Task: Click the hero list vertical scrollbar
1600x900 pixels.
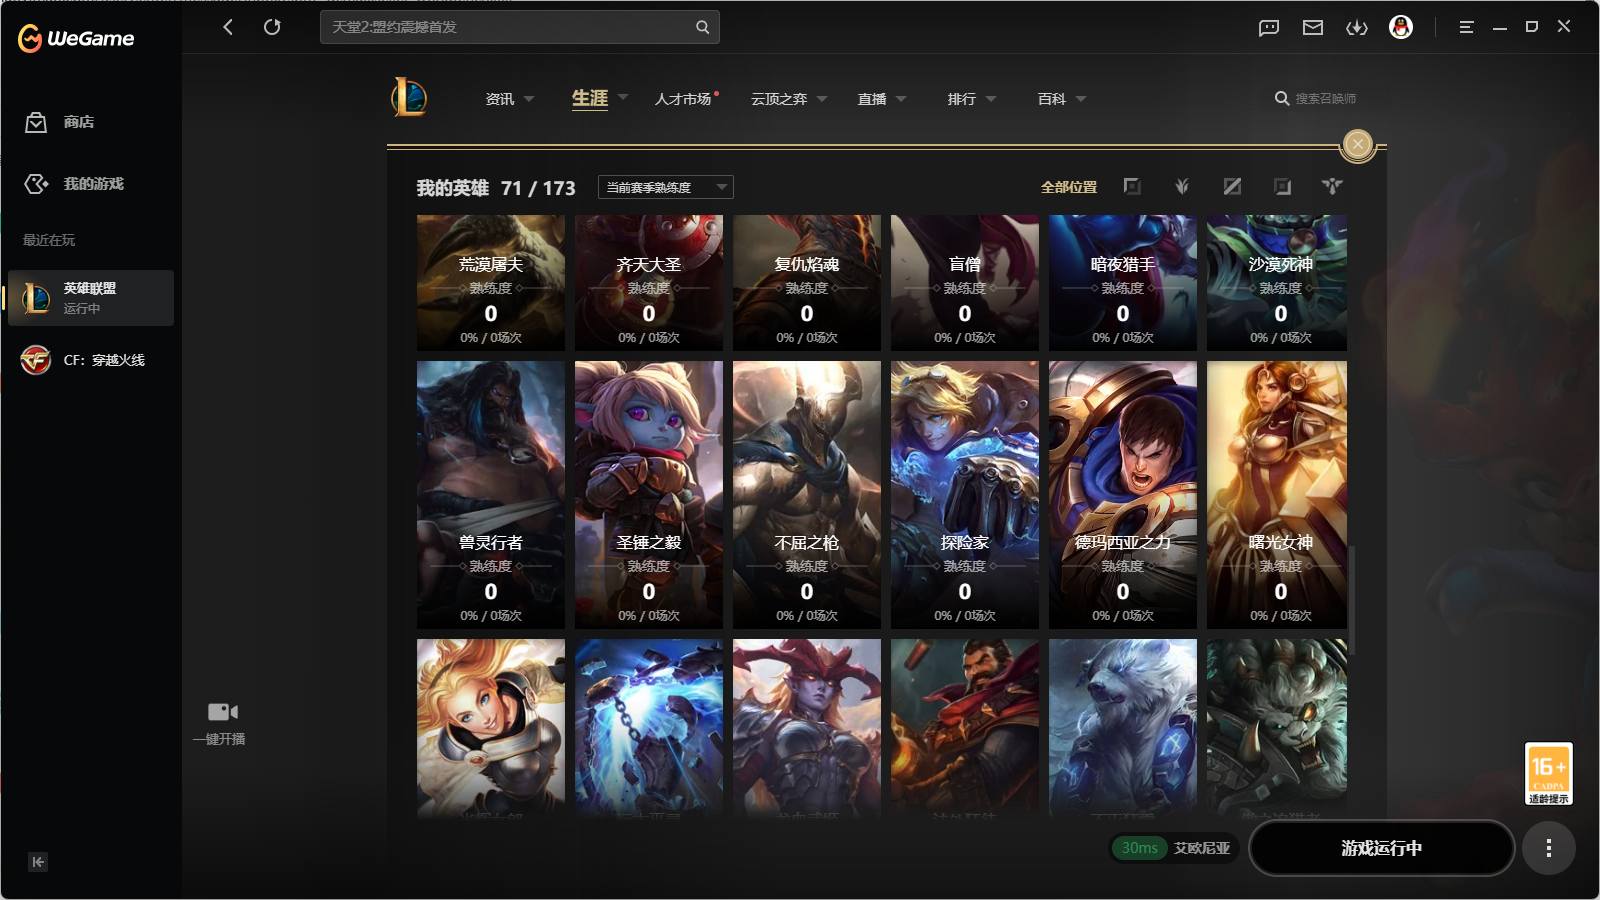Action: [1350, 601]
